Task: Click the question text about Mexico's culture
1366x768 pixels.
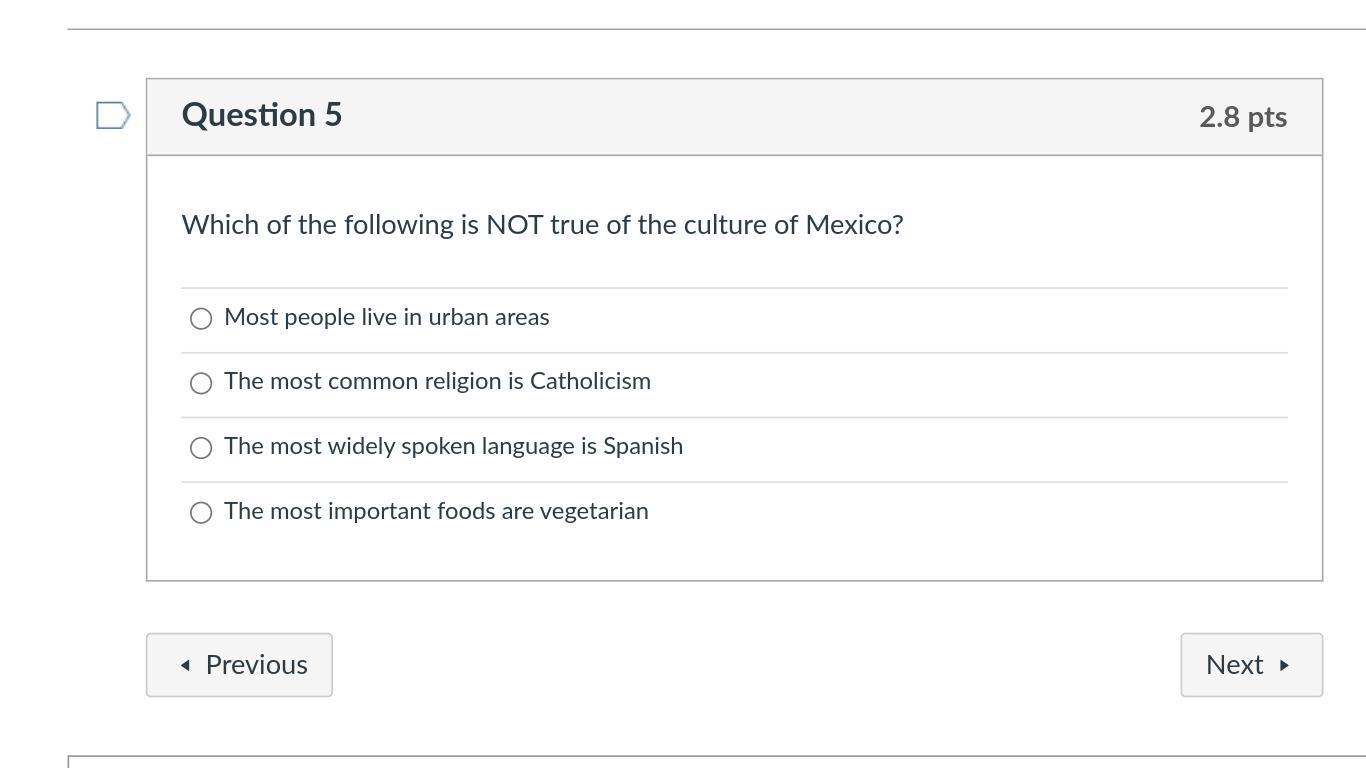Action: pyautogui.click(x=542, y=225)
